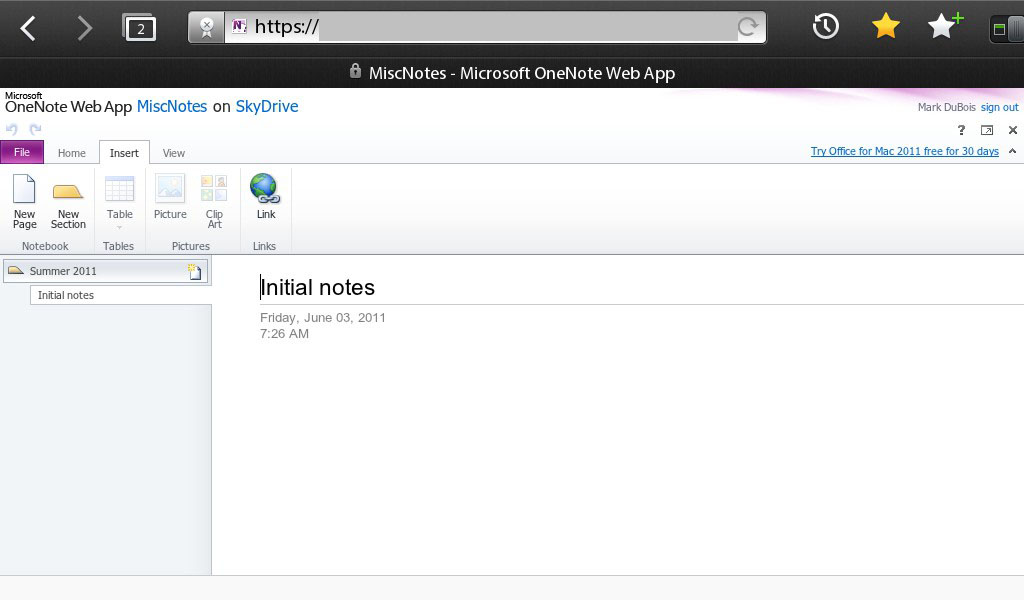Click the OneNote favicon in the address bar
This screenshot has width=1024, height=600.
[x=239, y=26]
